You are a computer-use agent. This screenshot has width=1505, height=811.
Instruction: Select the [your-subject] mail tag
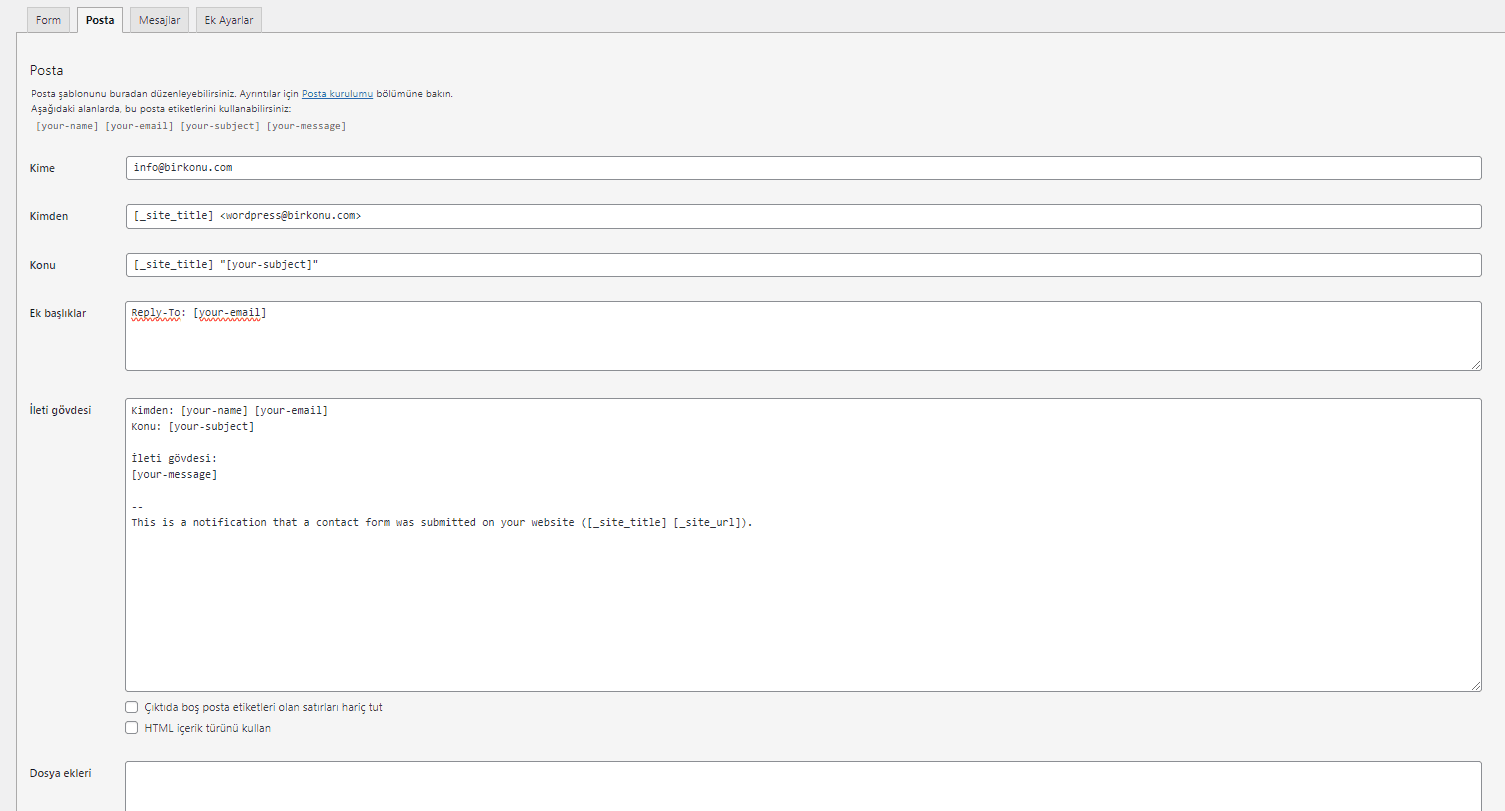pos(220,125)
